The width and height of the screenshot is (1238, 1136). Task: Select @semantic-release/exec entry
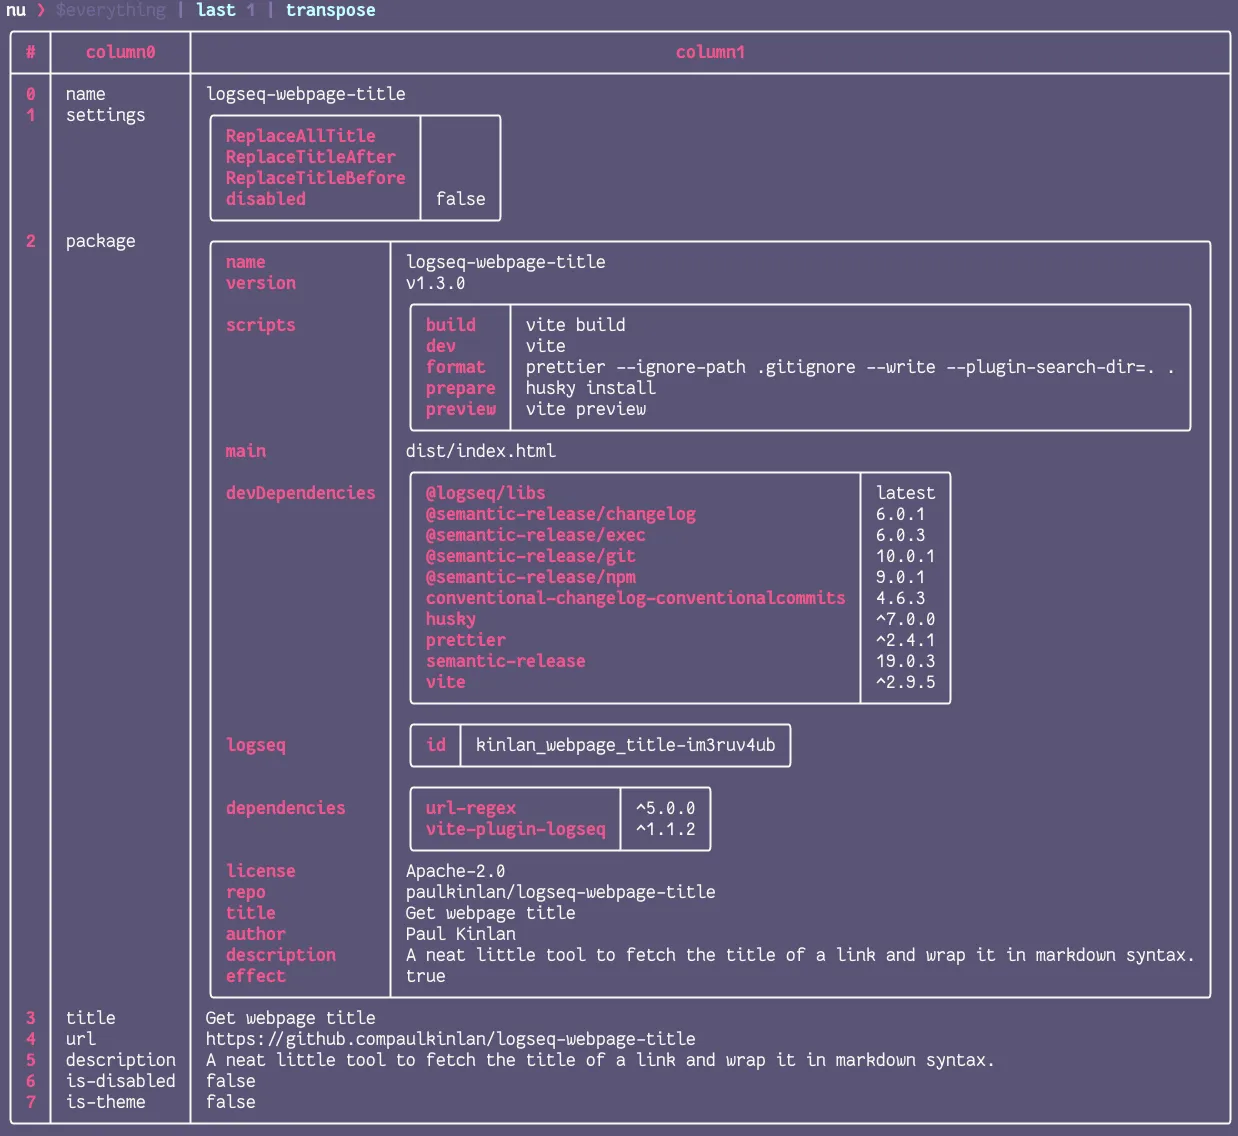535,535
